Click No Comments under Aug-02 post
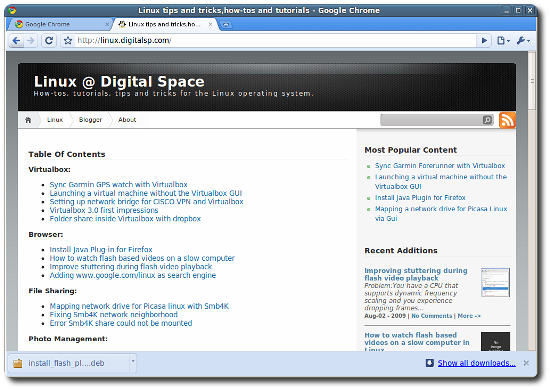This screenshot has width=550, height=390. pyautogui.click(x=431, y=316)
